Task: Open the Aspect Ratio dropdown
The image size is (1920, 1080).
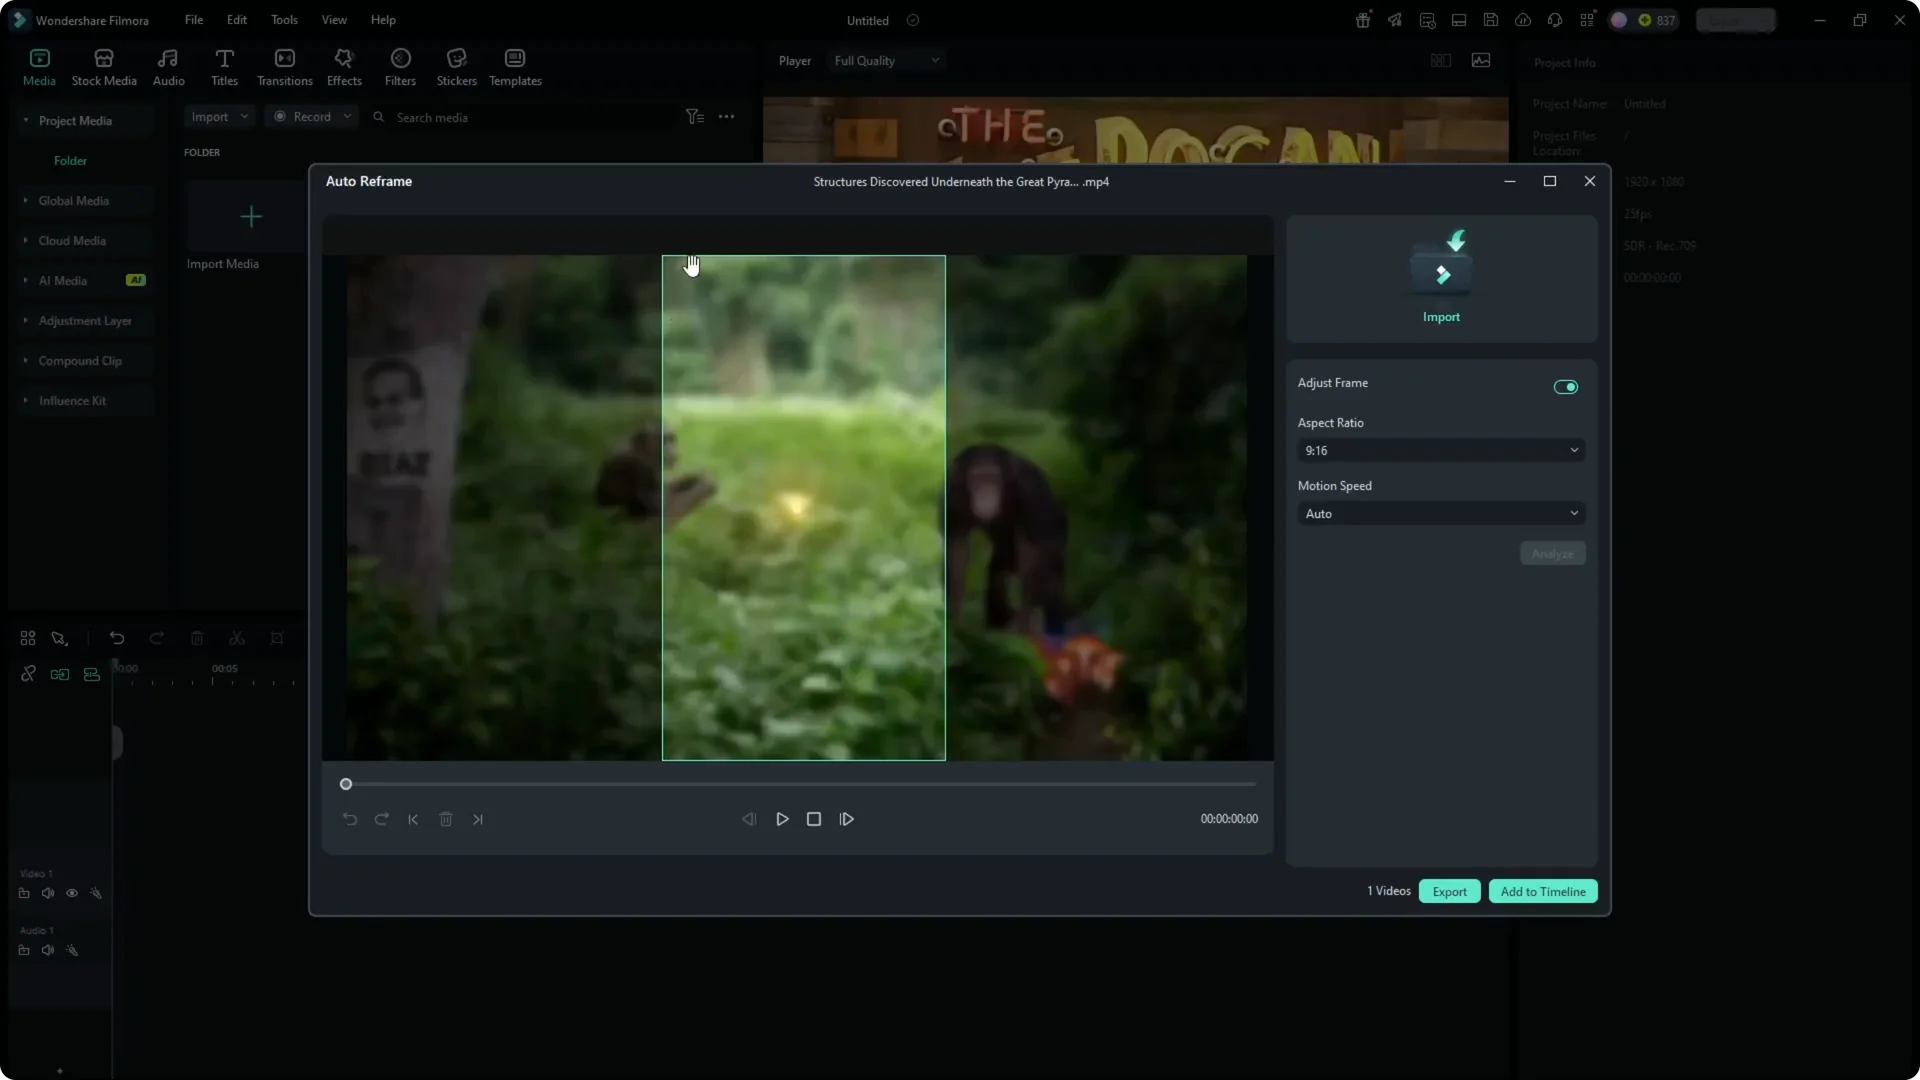Action: coord(1440,450)
